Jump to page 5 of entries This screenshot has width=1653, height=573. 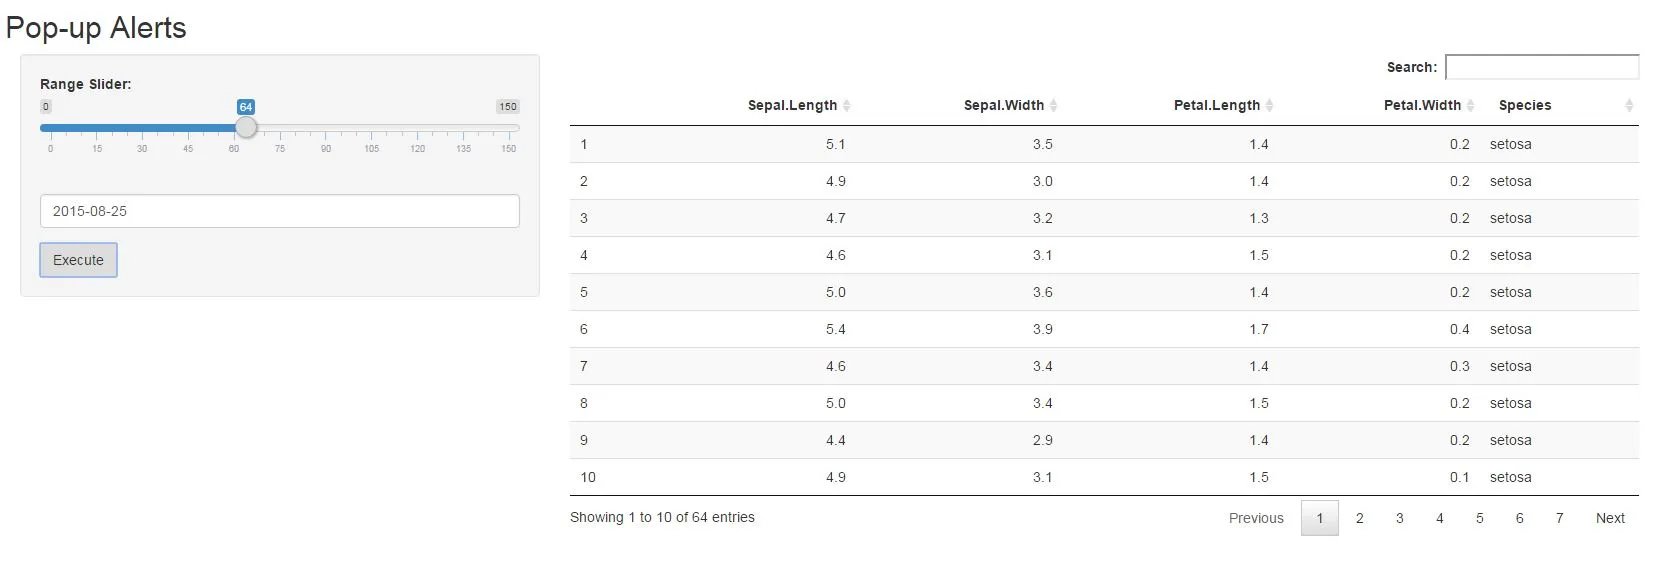tap(1479, 518)
